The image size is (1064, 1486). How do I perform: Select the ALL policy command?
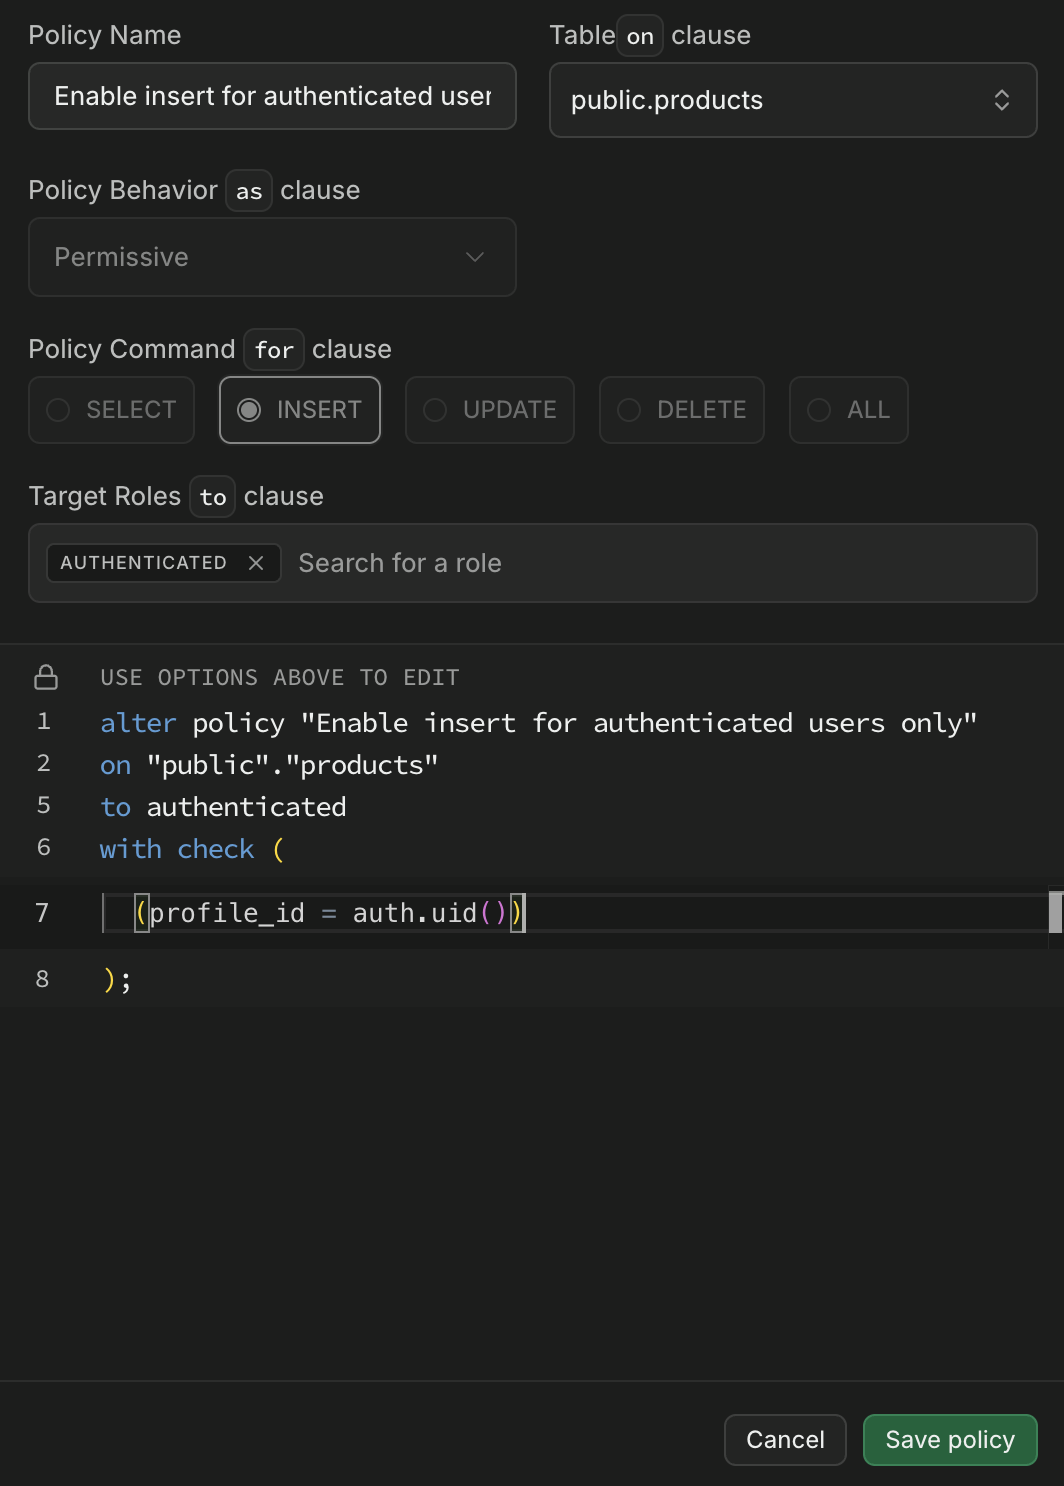point(849,410)
